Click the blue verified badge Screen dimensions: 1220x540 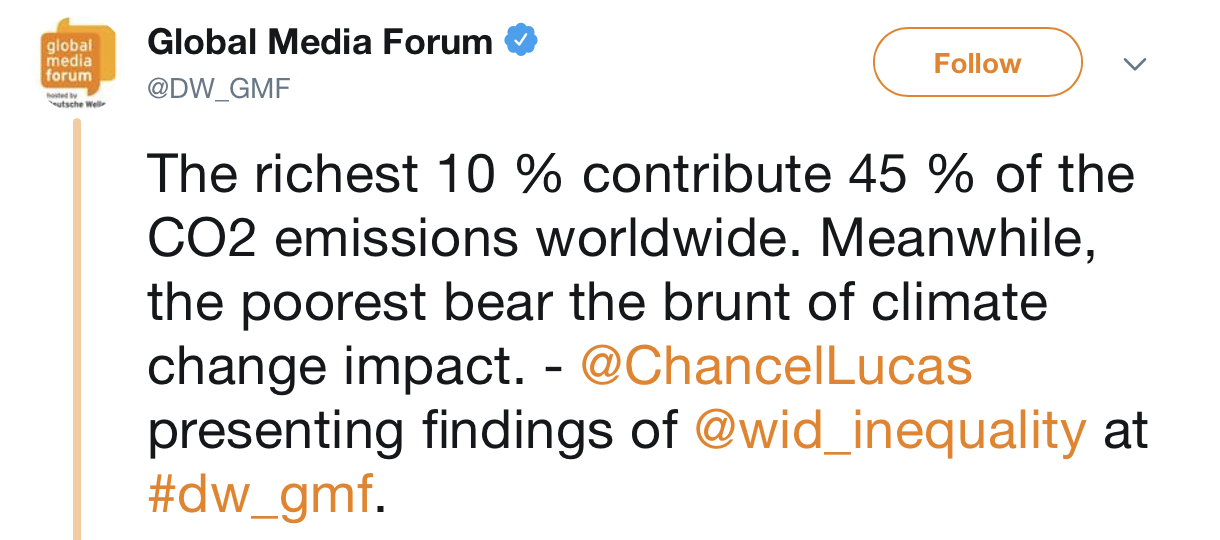click(521, 42)
